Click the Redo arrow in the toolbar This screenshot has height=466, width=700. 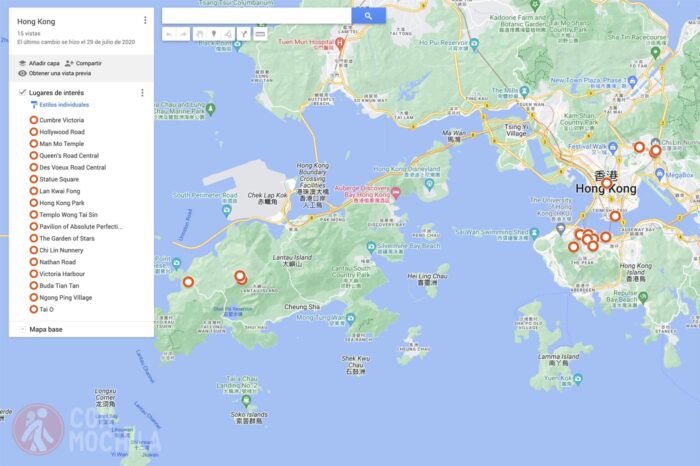pyautogui.click(x=183, y=34)
